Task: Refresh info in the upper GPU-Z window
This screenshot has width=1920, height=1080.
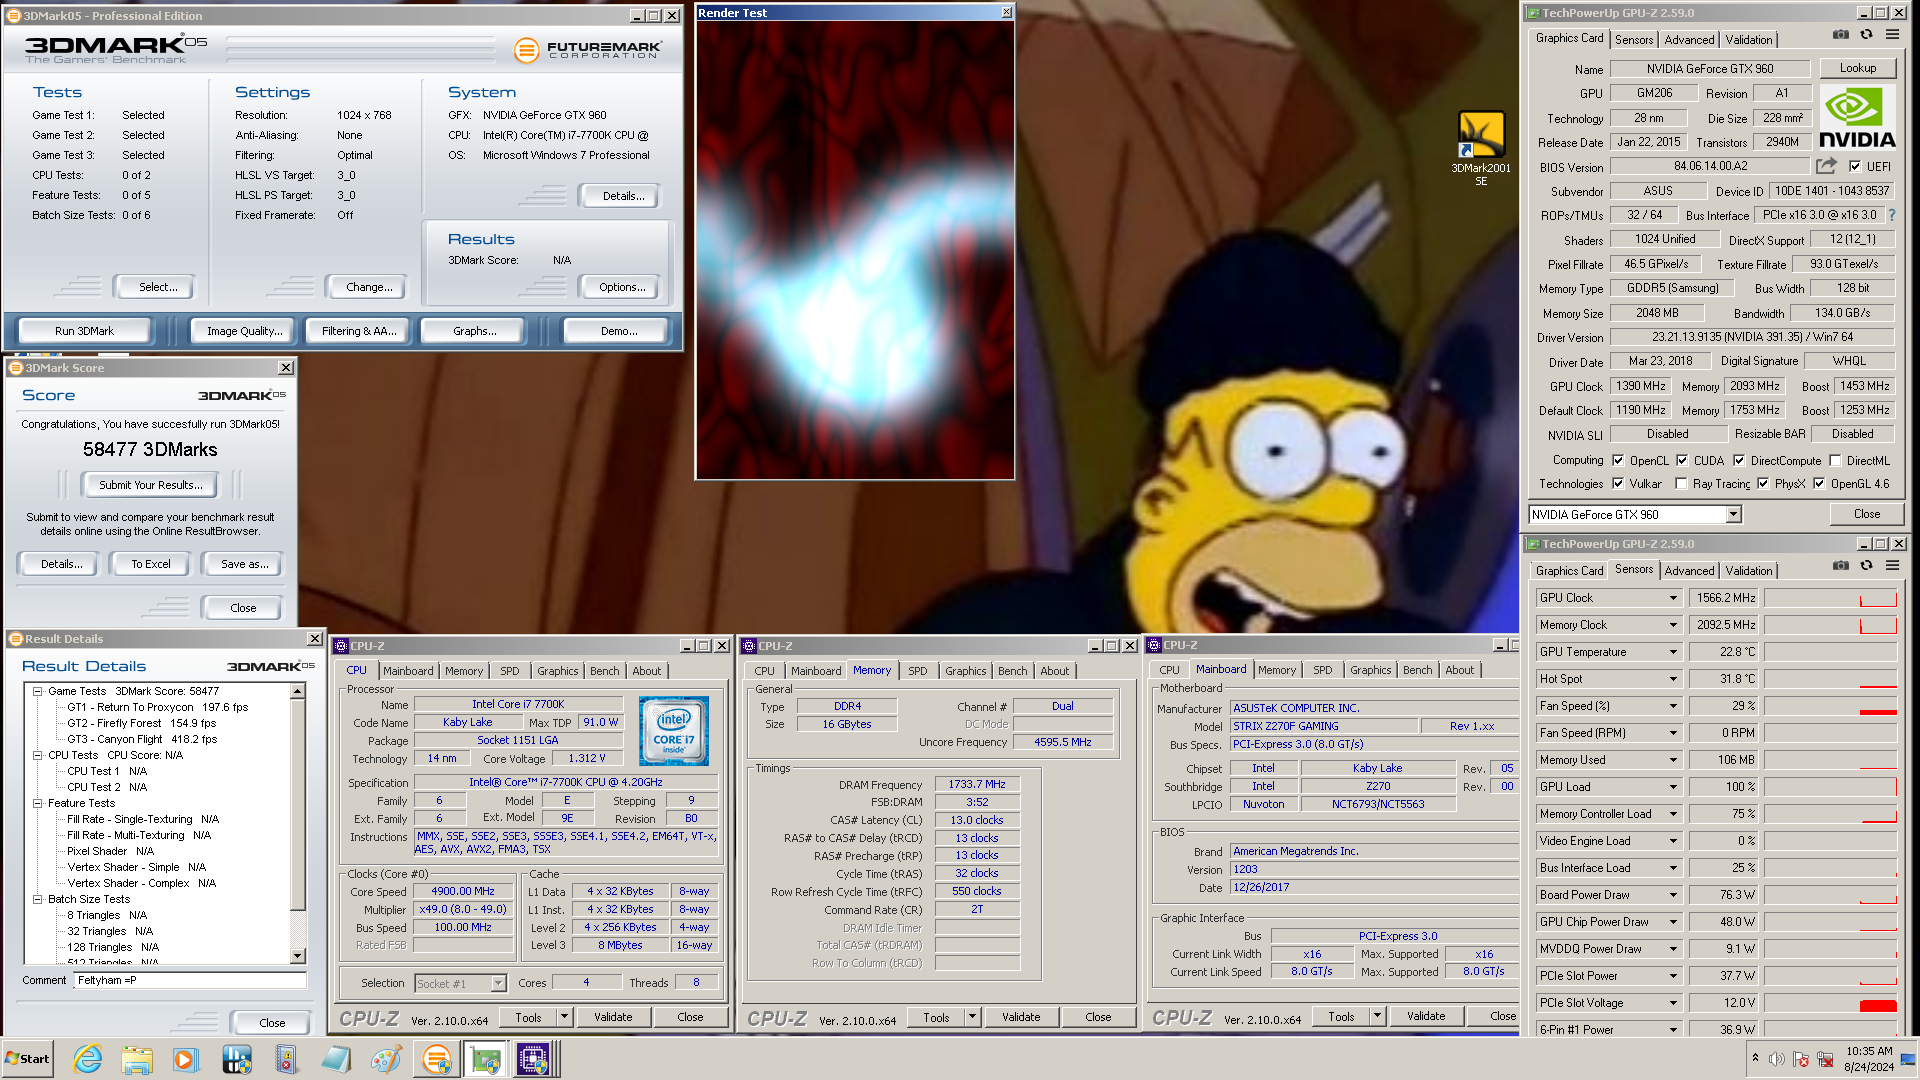Action: [x=1866, y=35]
